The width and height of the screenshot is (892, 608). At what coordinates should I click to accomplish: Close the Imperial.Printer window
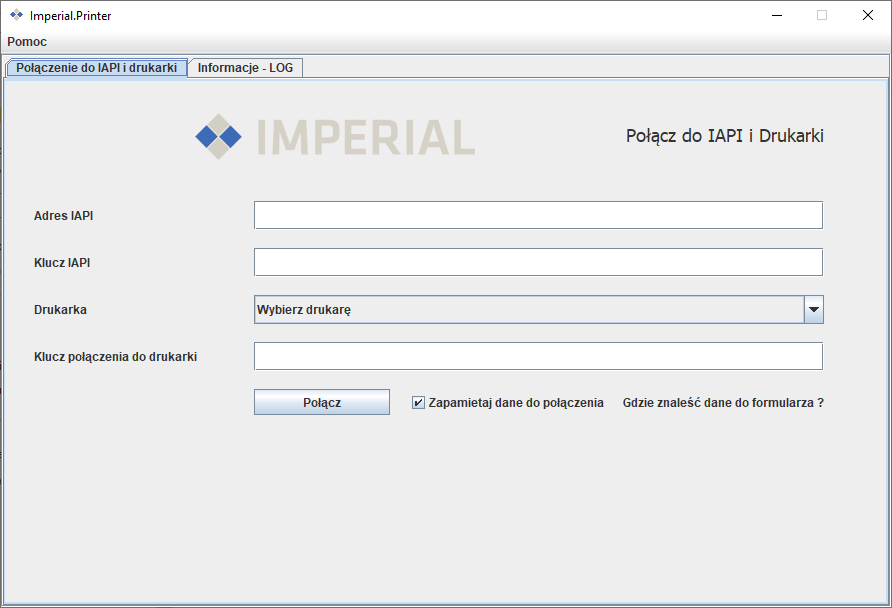[868, 15]
